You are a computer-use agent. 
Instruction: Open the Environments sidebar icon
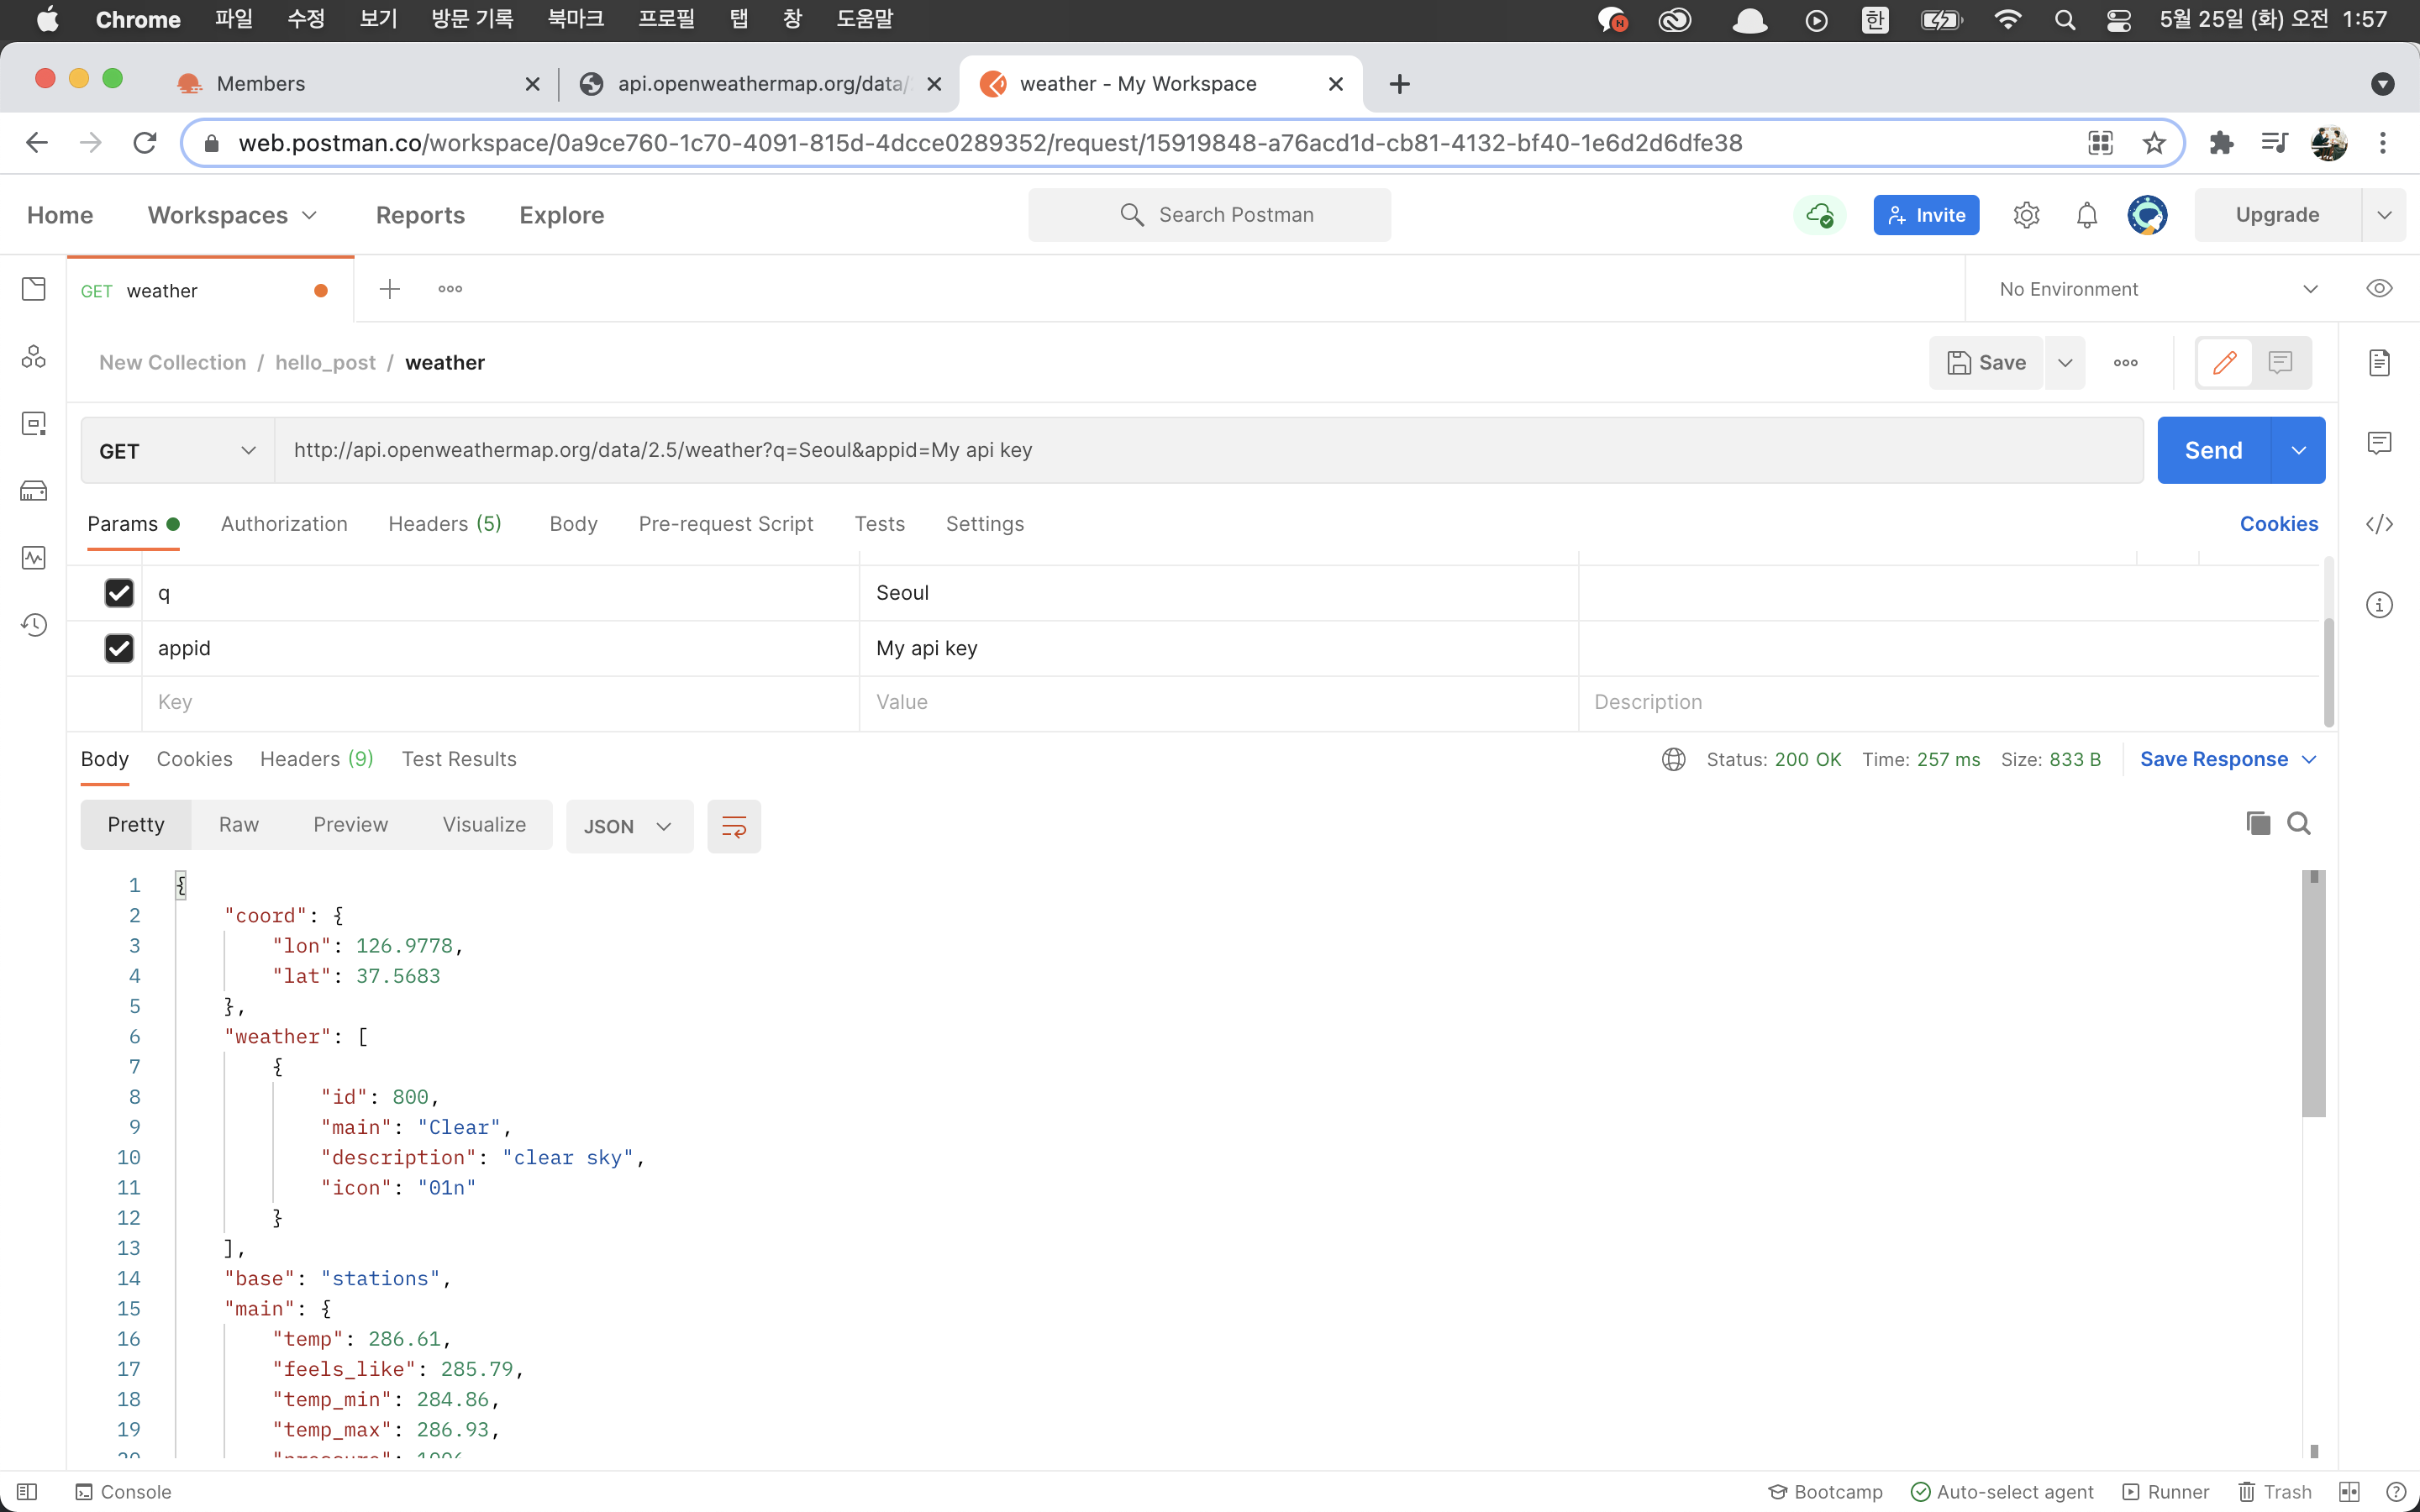34,424
